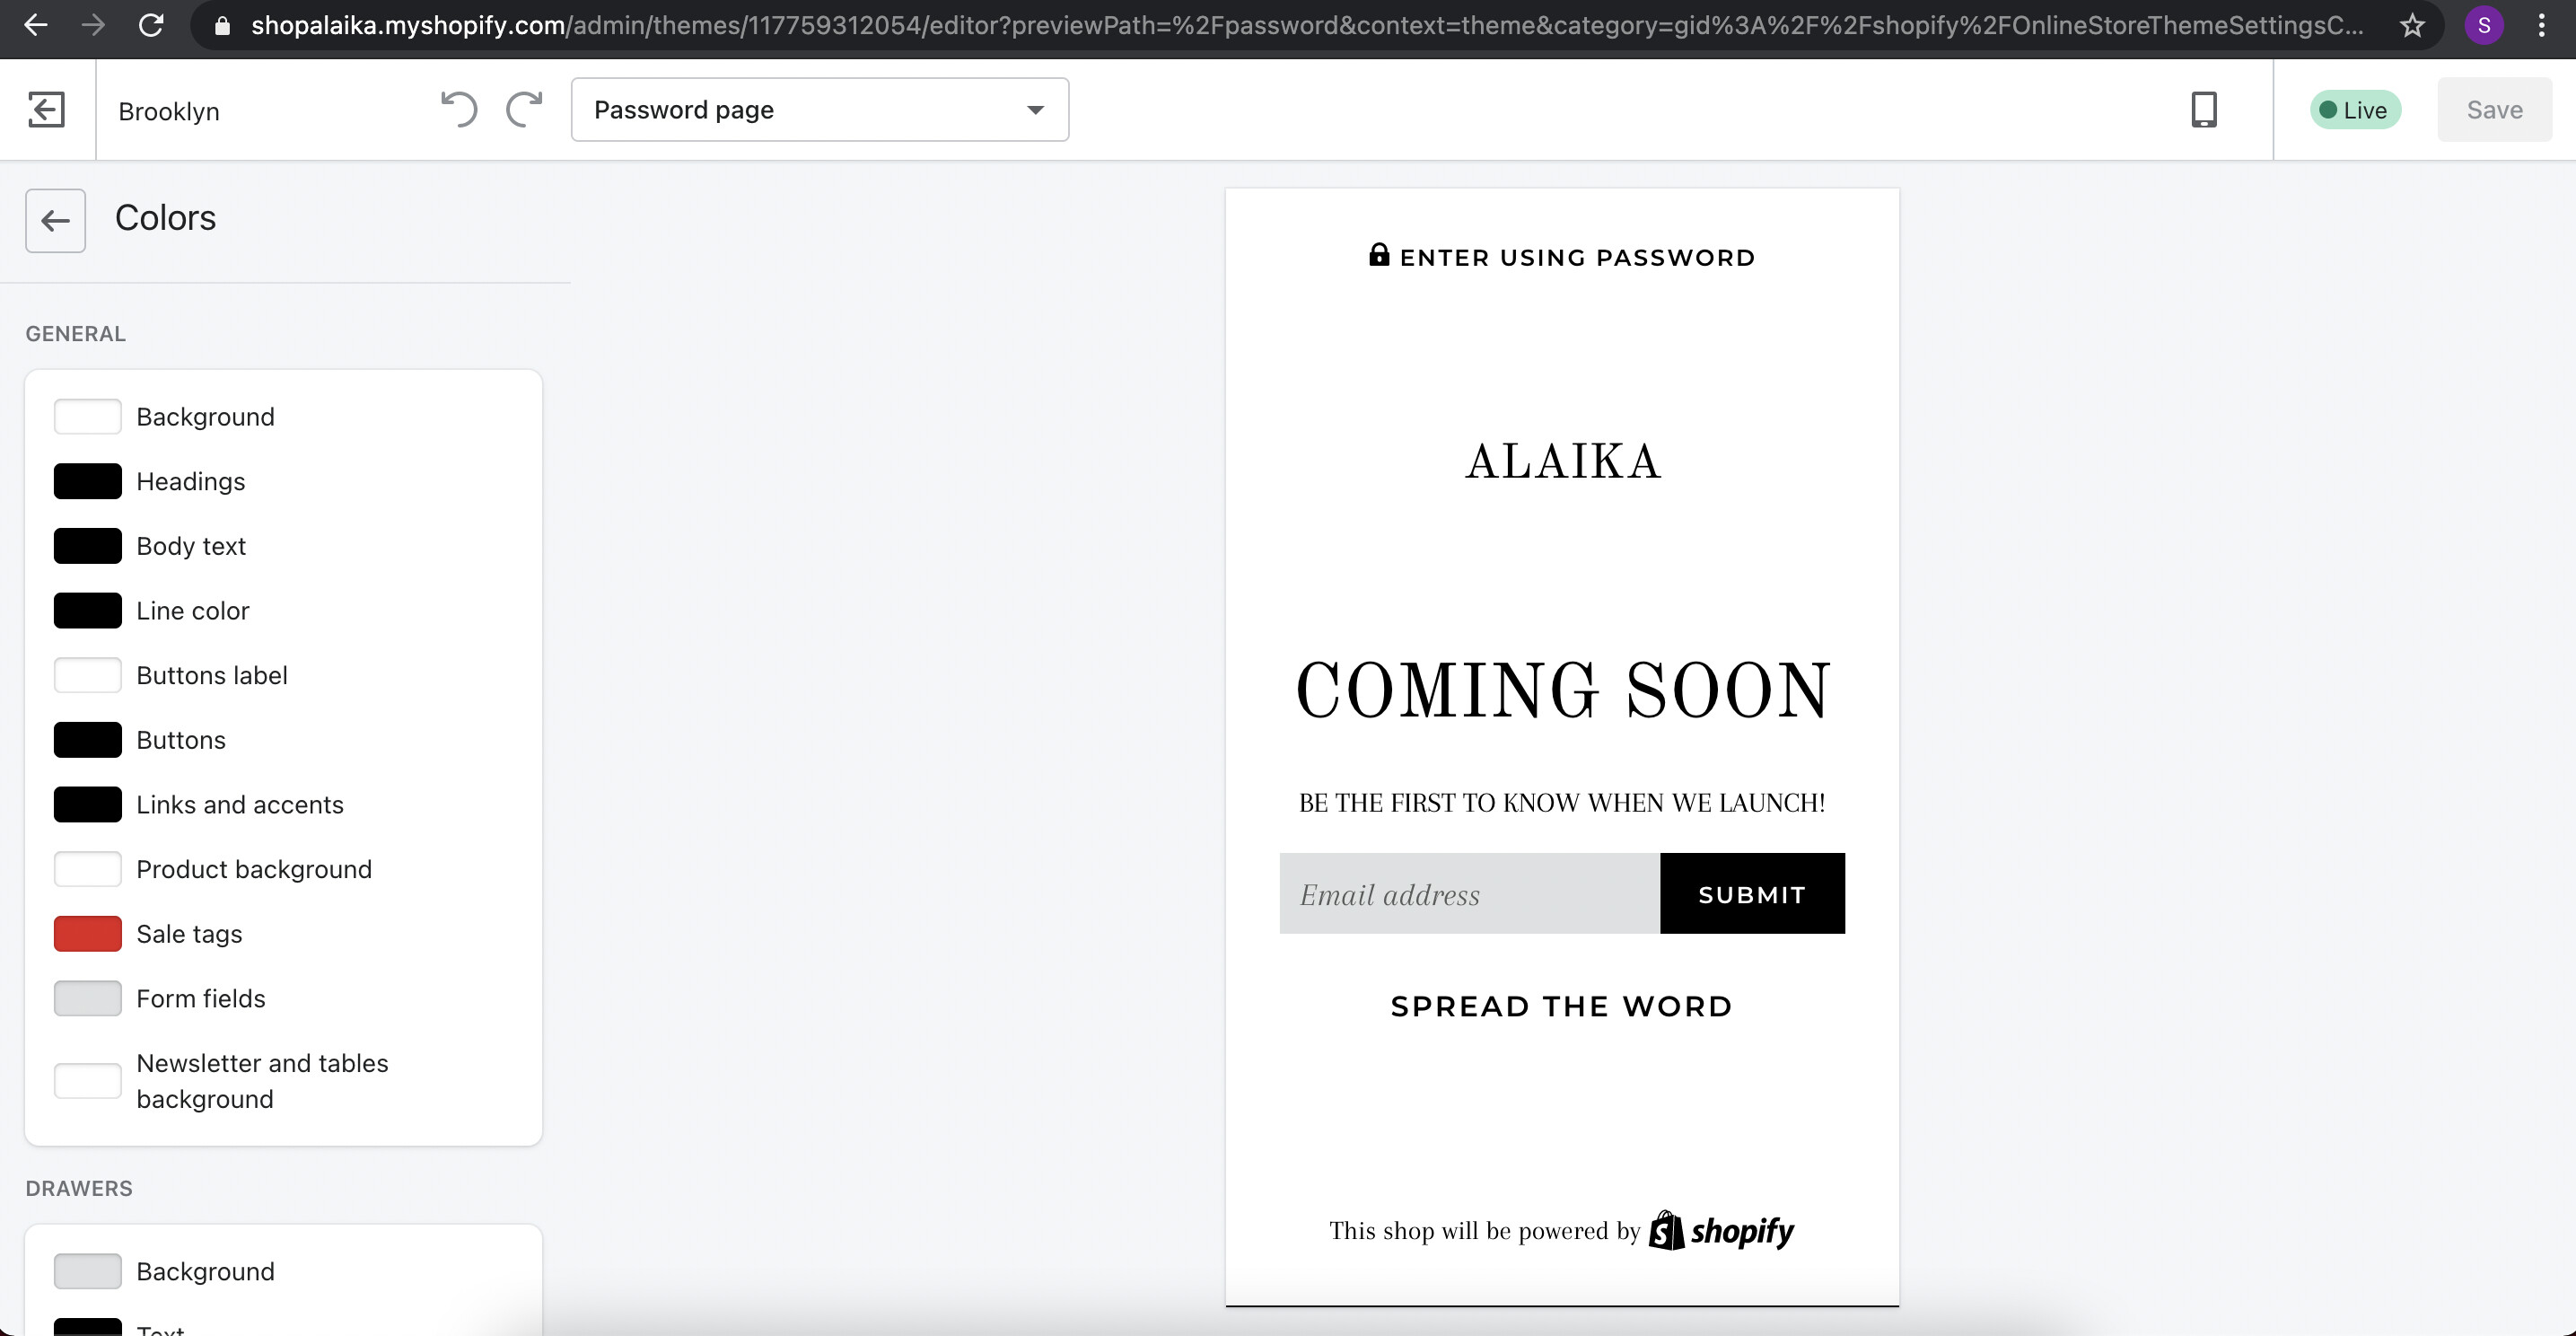Open the Drawers Background color swatch
The height and width of the screenshot is (1336, 2576).
88,1272
